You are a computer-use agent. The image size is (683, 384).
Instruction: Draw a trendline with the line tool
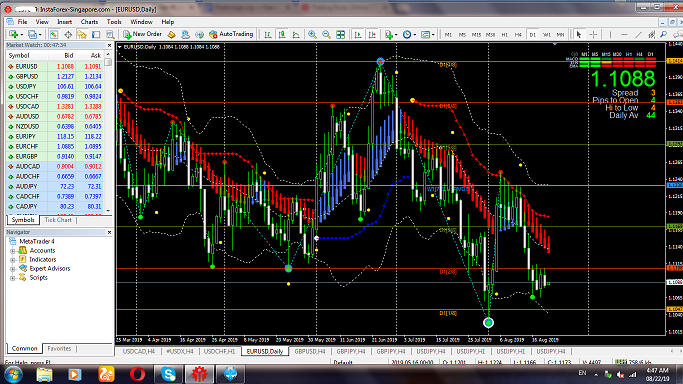638,34
